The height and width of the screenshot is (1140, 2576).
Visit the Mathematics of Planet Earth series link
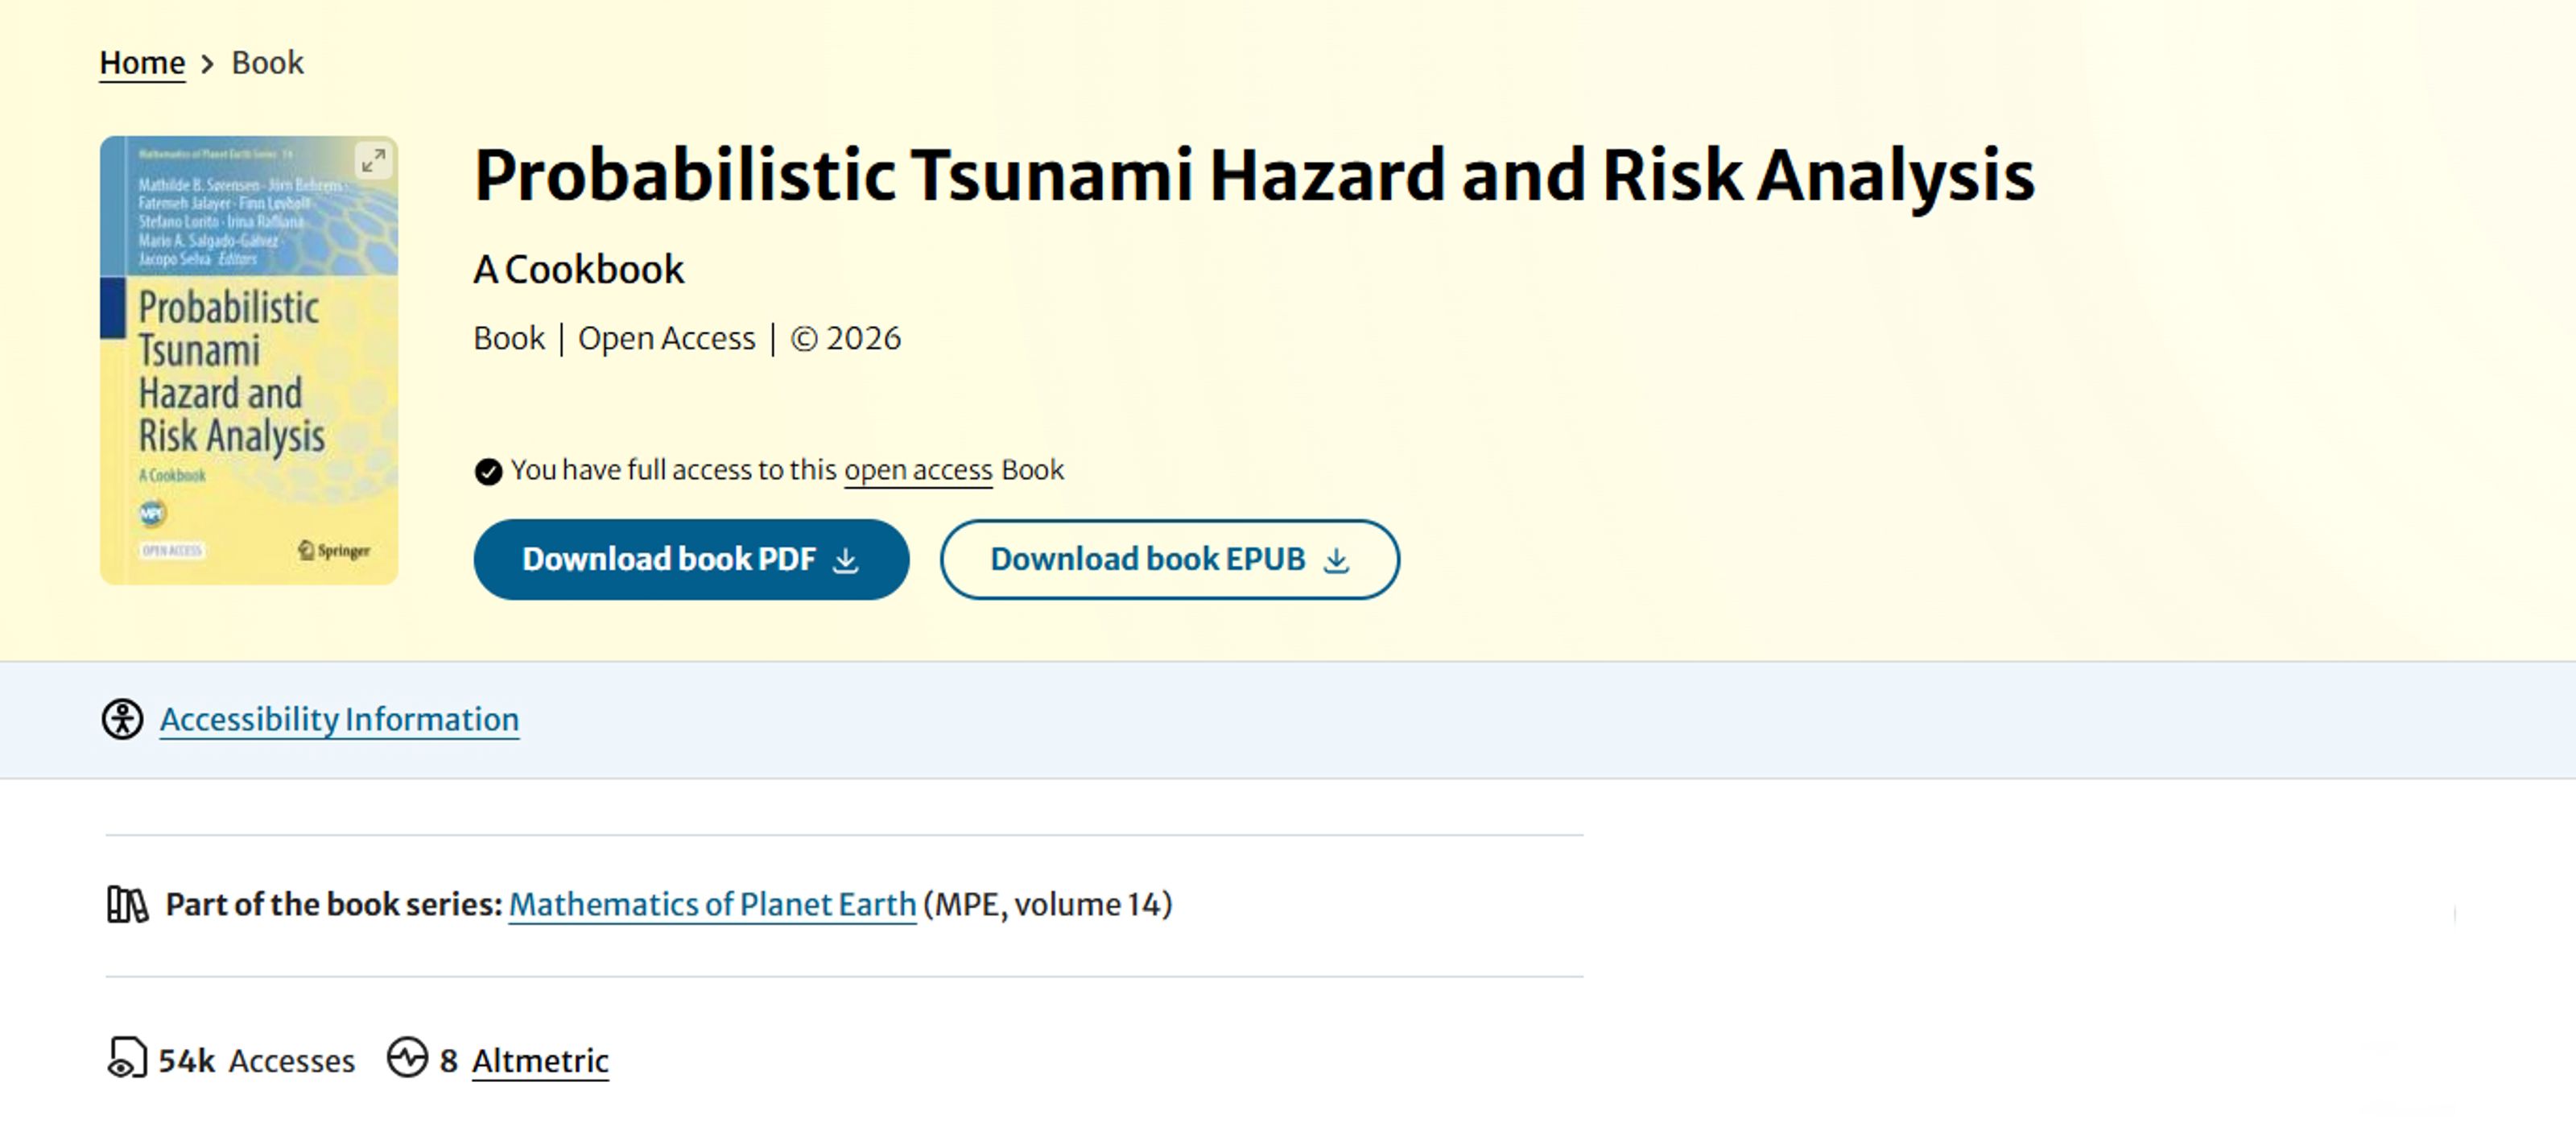(x=712, y=904)
